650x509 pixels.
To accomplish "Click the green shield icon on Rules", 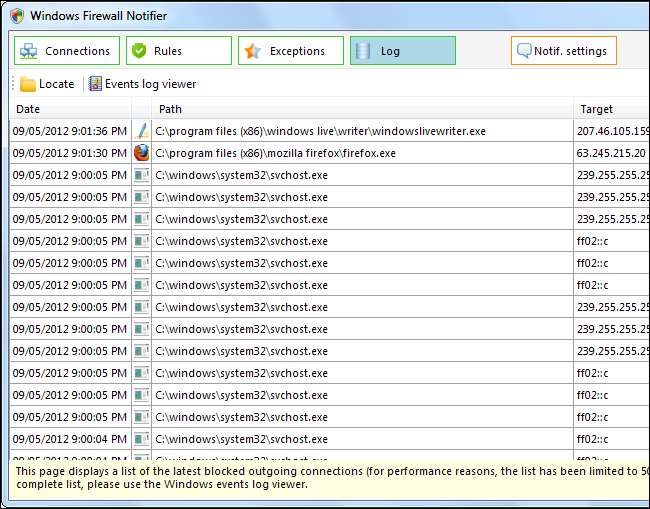I will (138, 51).
